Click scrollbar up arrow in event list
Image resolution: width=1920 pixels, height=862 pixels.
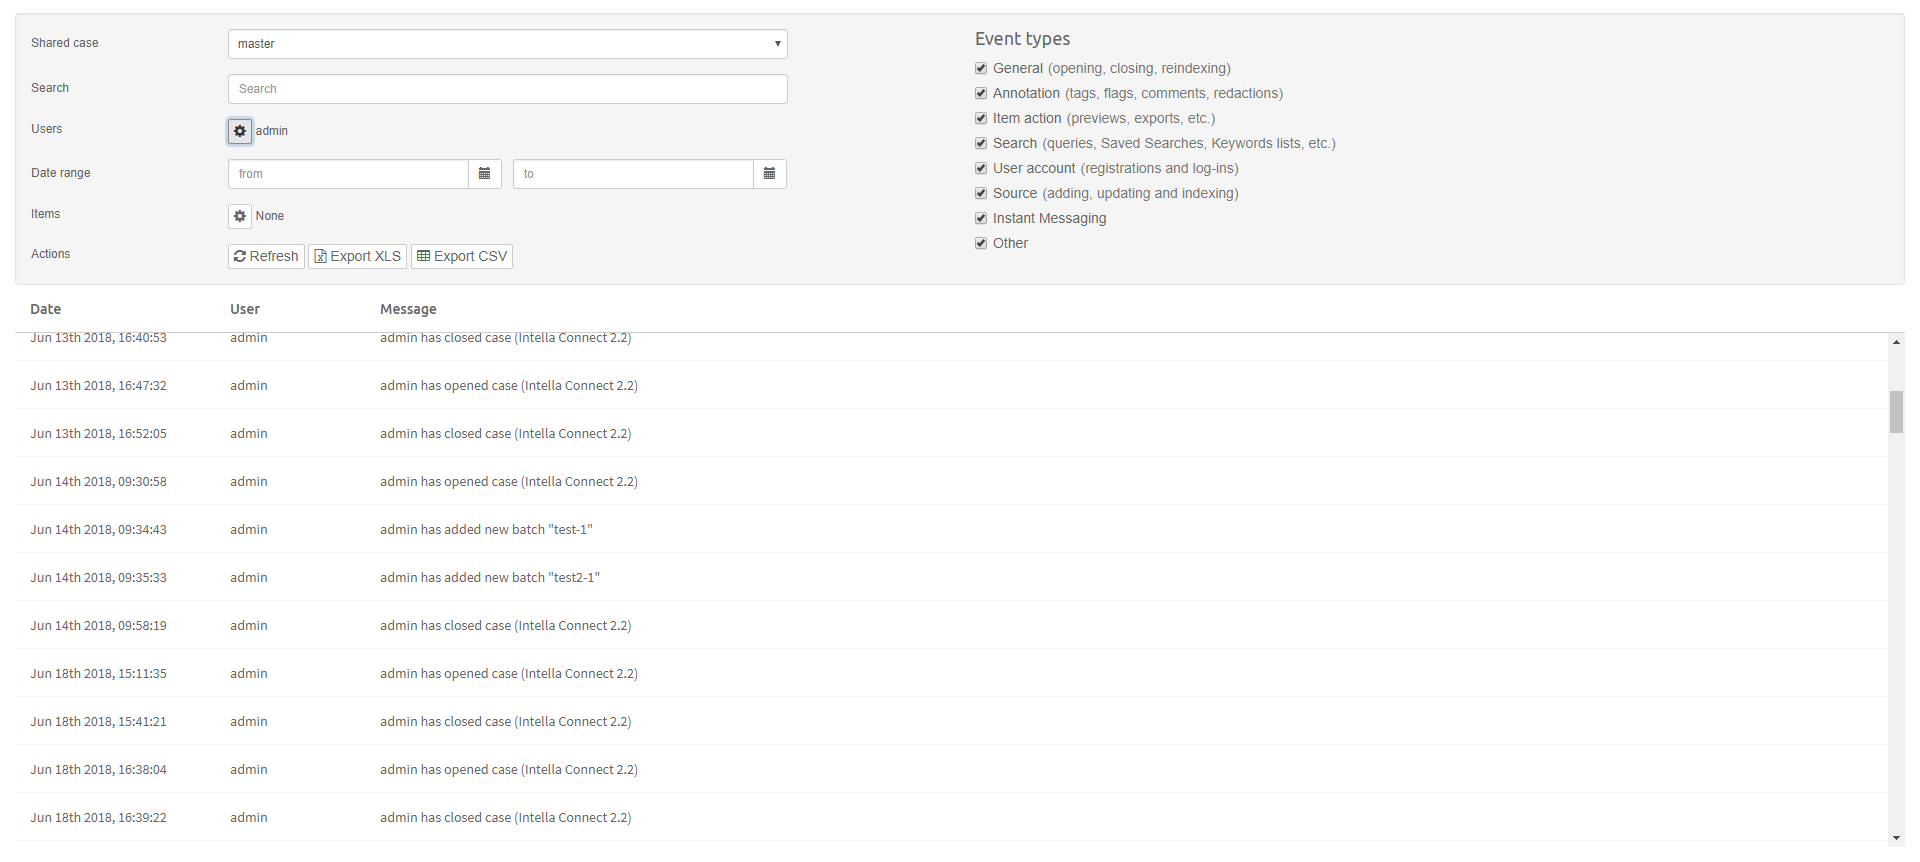pos(1896,343)
